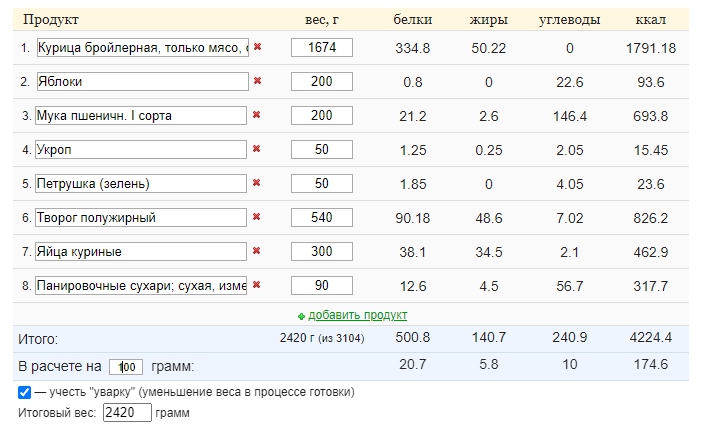This screenshot has width=714, height=425.
Task: Toggle the учесть "уварку" checkbox
Action: (x=25, y=392)
